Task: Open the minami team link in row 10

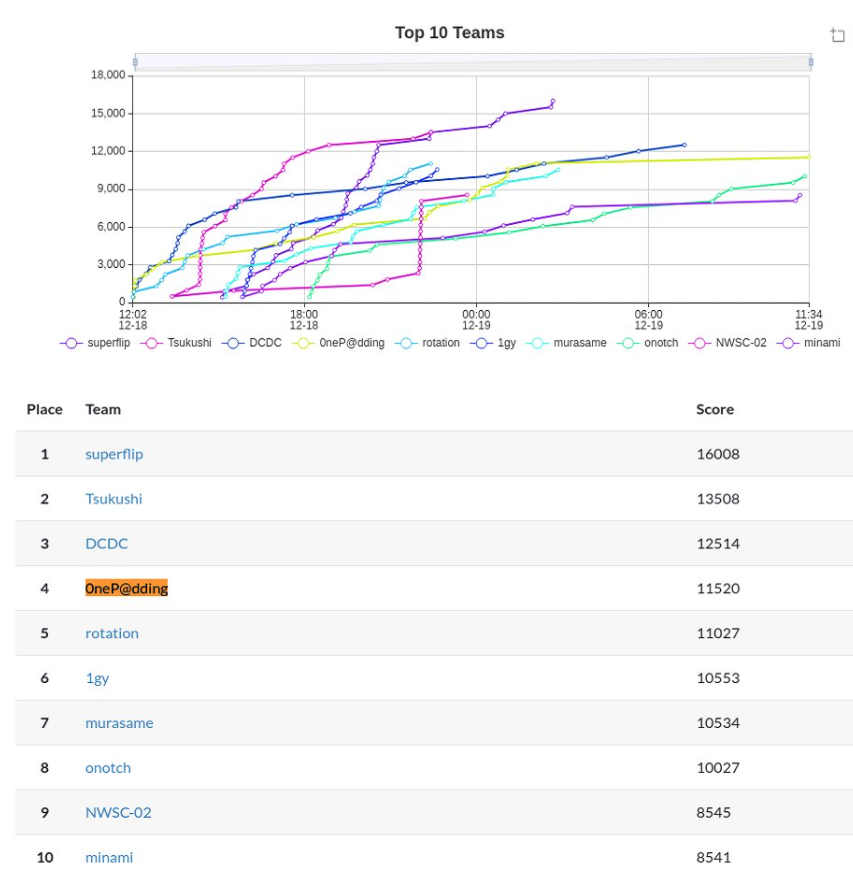Action: click(109, 857)
